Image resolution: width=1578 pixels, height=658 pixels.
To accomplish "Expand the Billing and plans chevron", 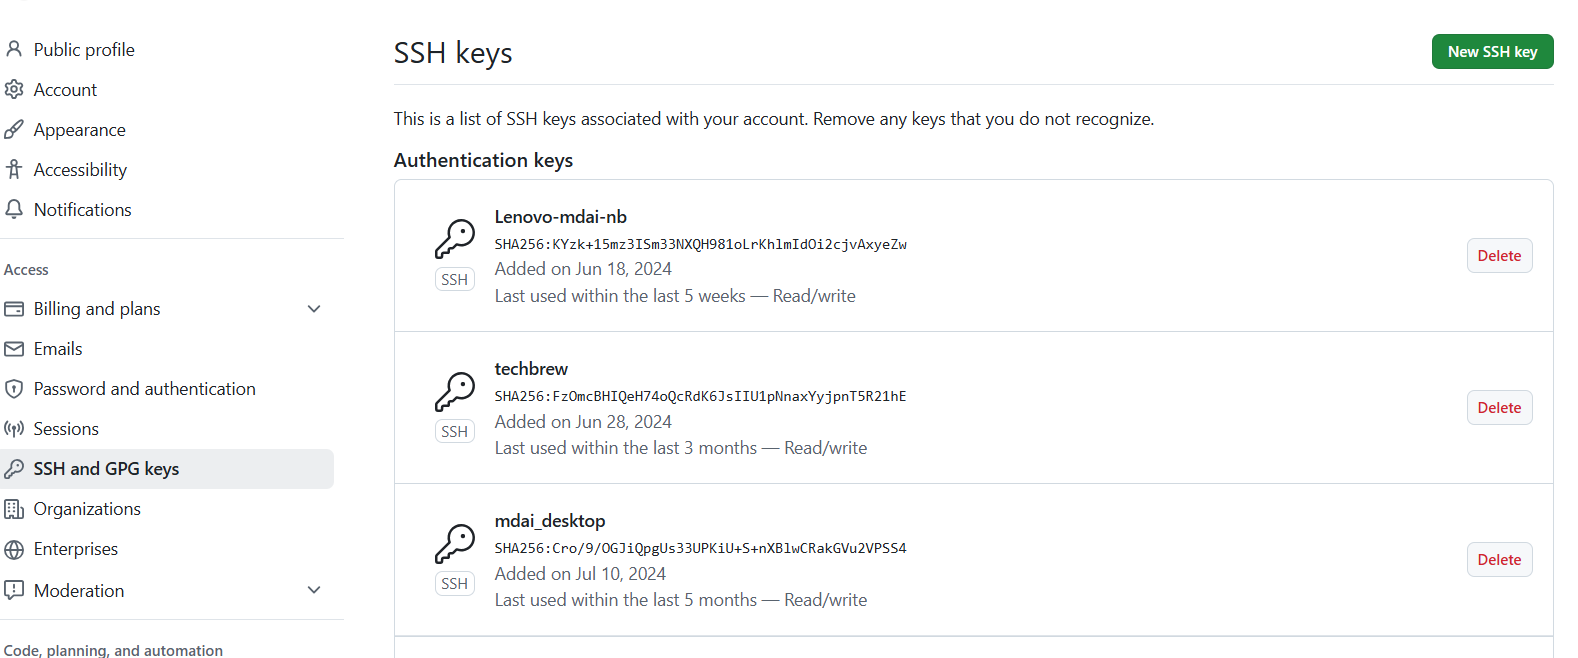I will (x=314, y=309).
